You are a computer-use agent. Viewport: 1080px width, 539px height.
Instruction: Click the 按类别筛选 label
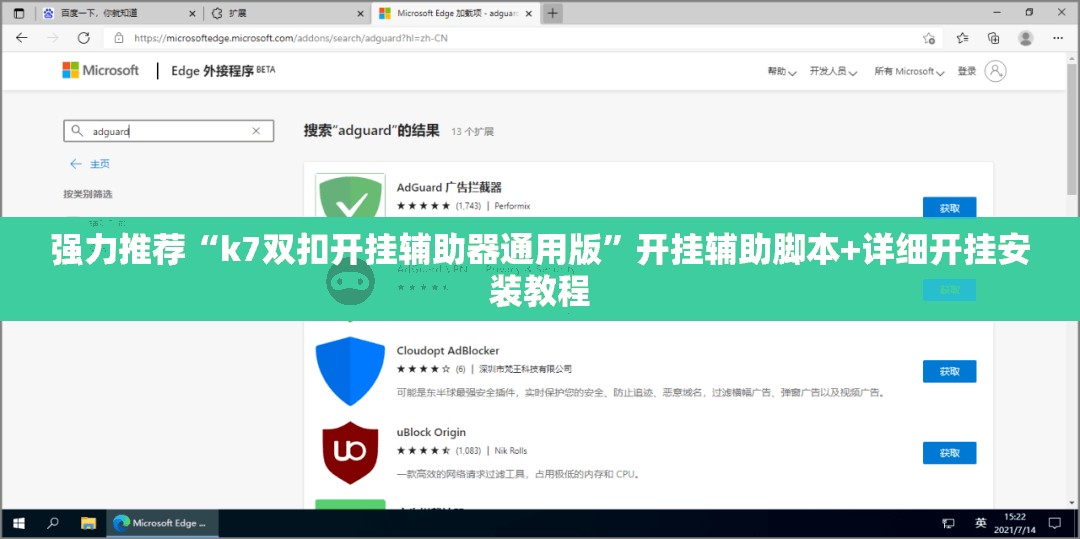tap(87, 194)
